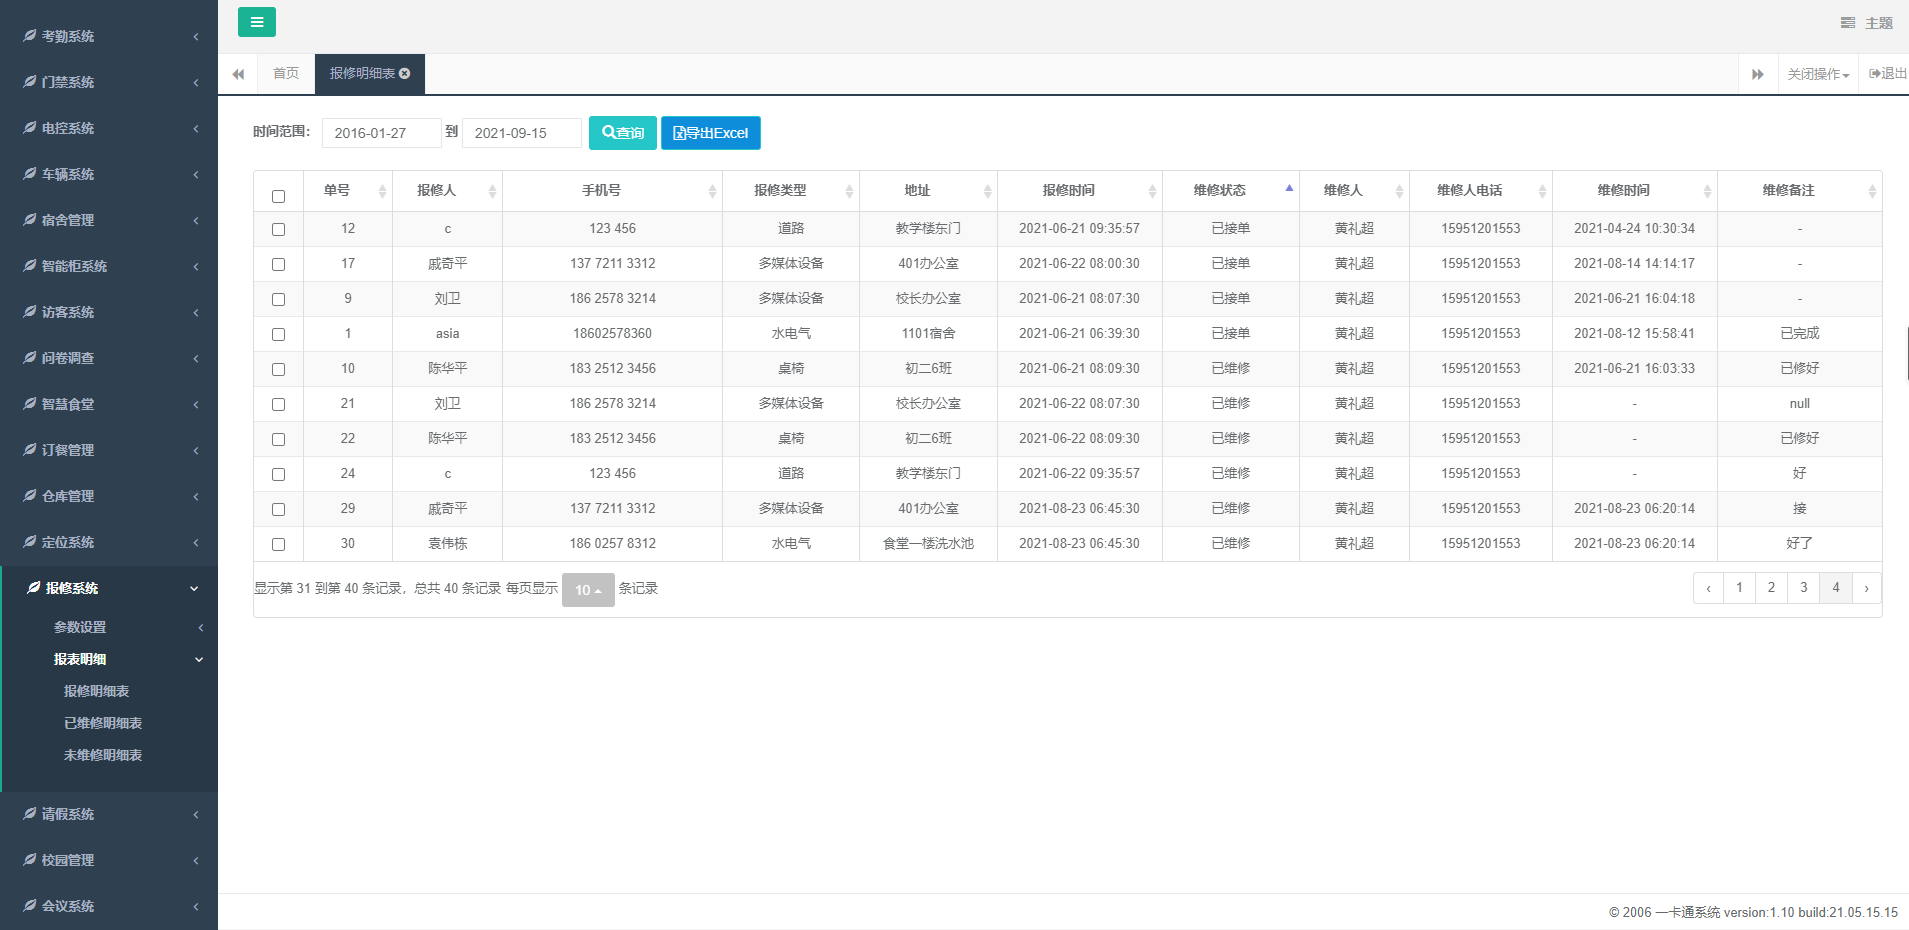Click the sort arrow on 维修状态 column
The image size is (1909, 930).
click(x=1289, y=189)
